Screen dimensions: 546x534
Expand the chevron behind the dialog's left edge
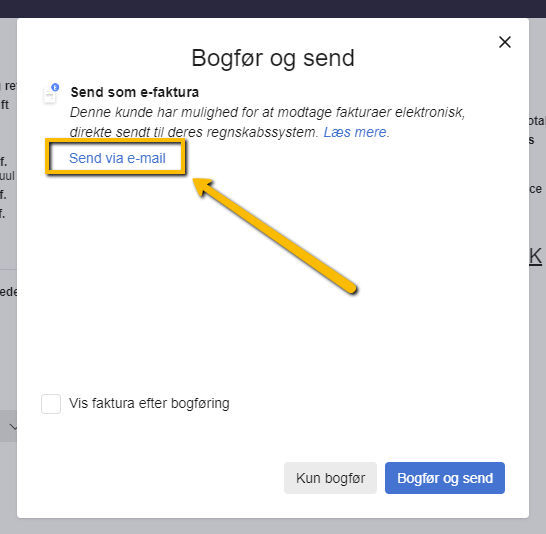[x=13, y=426]
